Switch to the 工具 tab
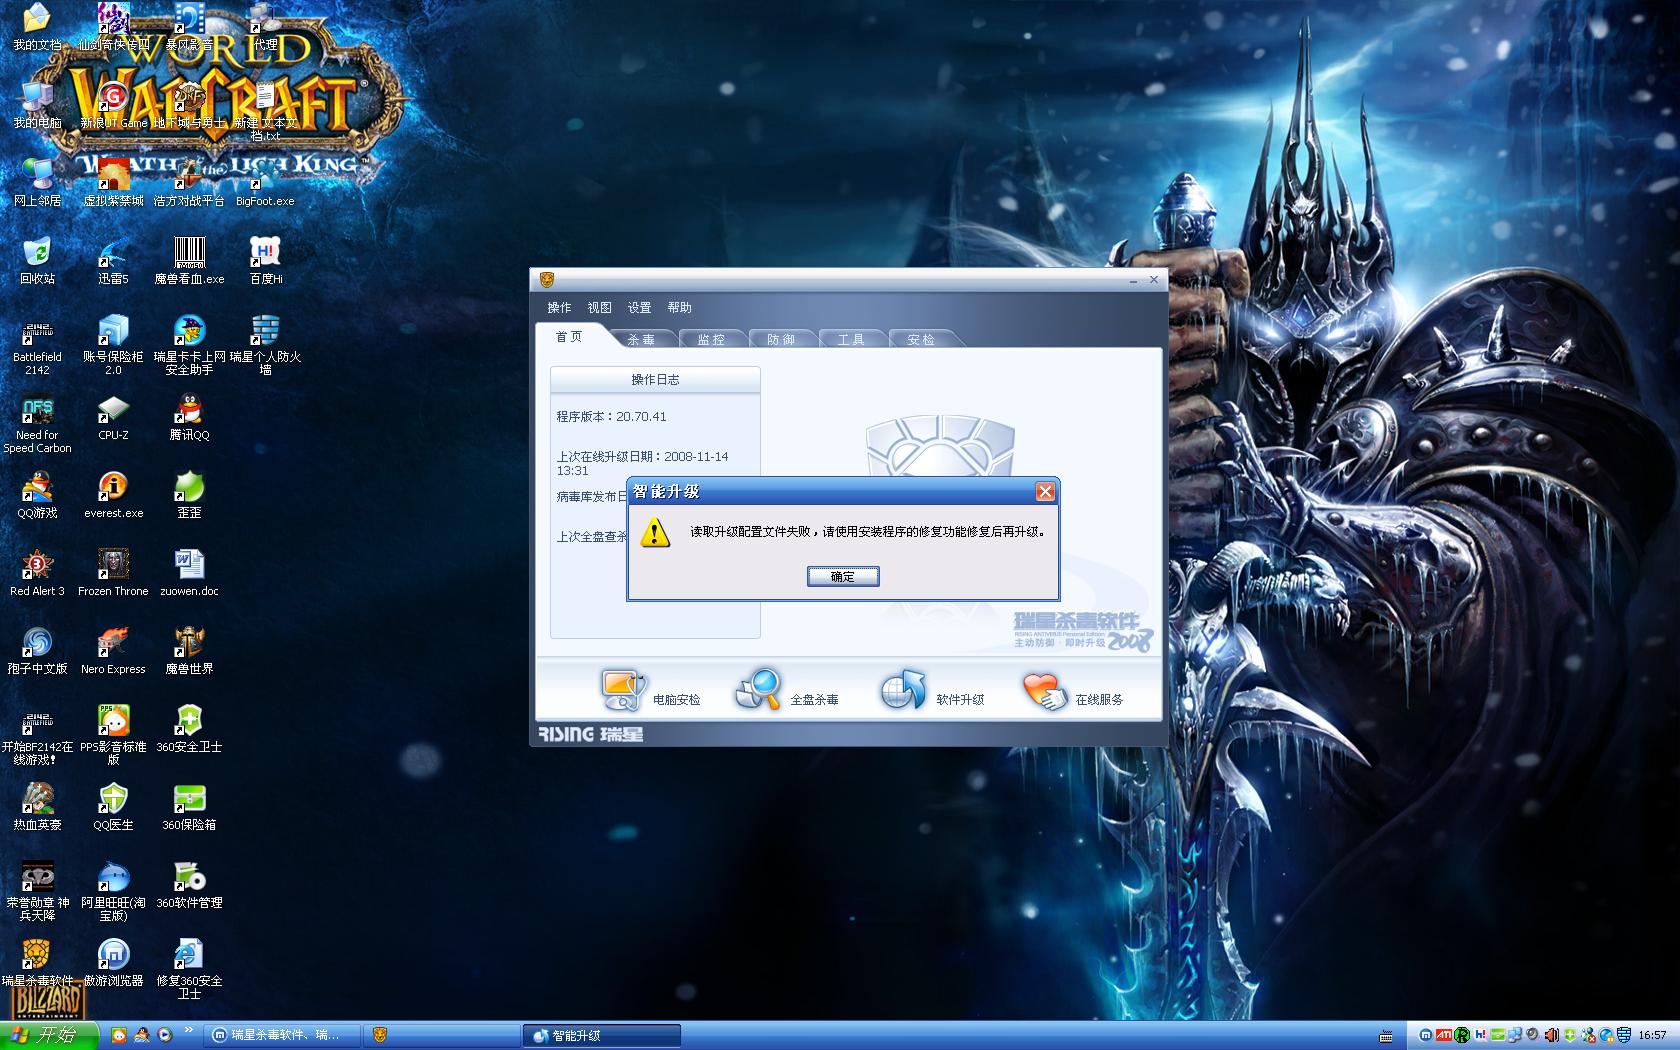The height and width of the screenshot is (1050, 1680). pos(851,339)
